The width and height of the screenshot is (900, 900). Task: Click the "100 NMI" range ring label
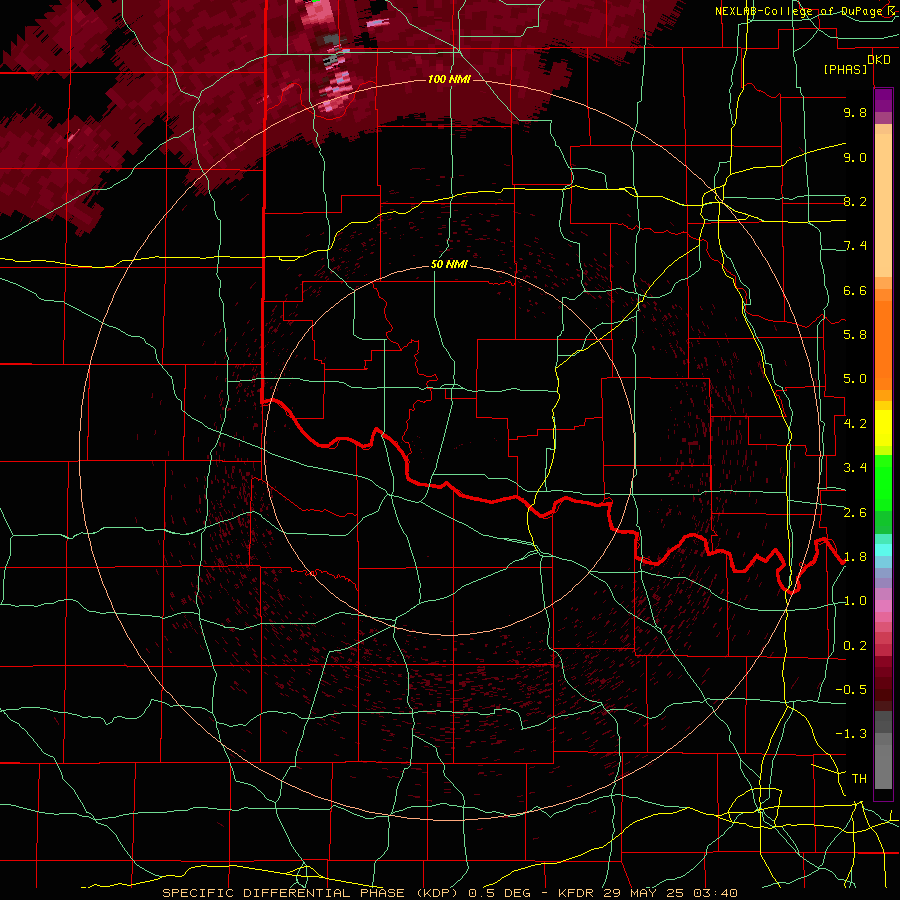point(449,79)
